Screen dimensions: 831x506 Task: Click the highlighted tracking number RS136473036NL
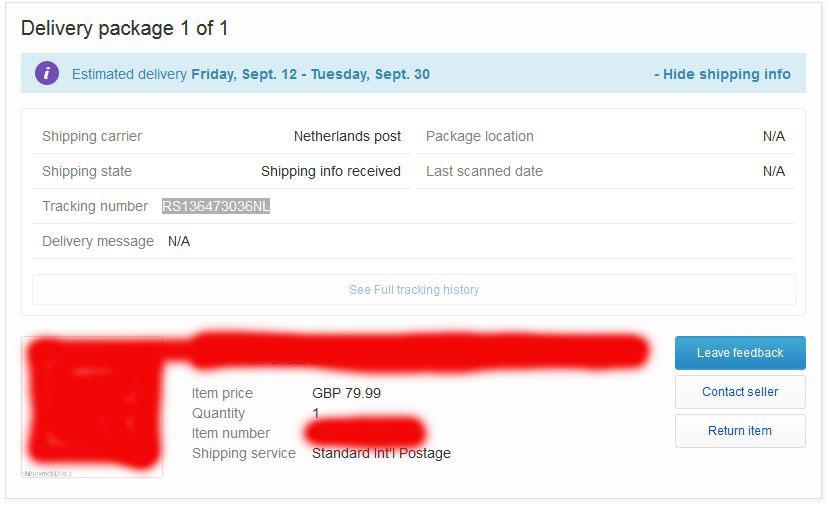point(216,206)
